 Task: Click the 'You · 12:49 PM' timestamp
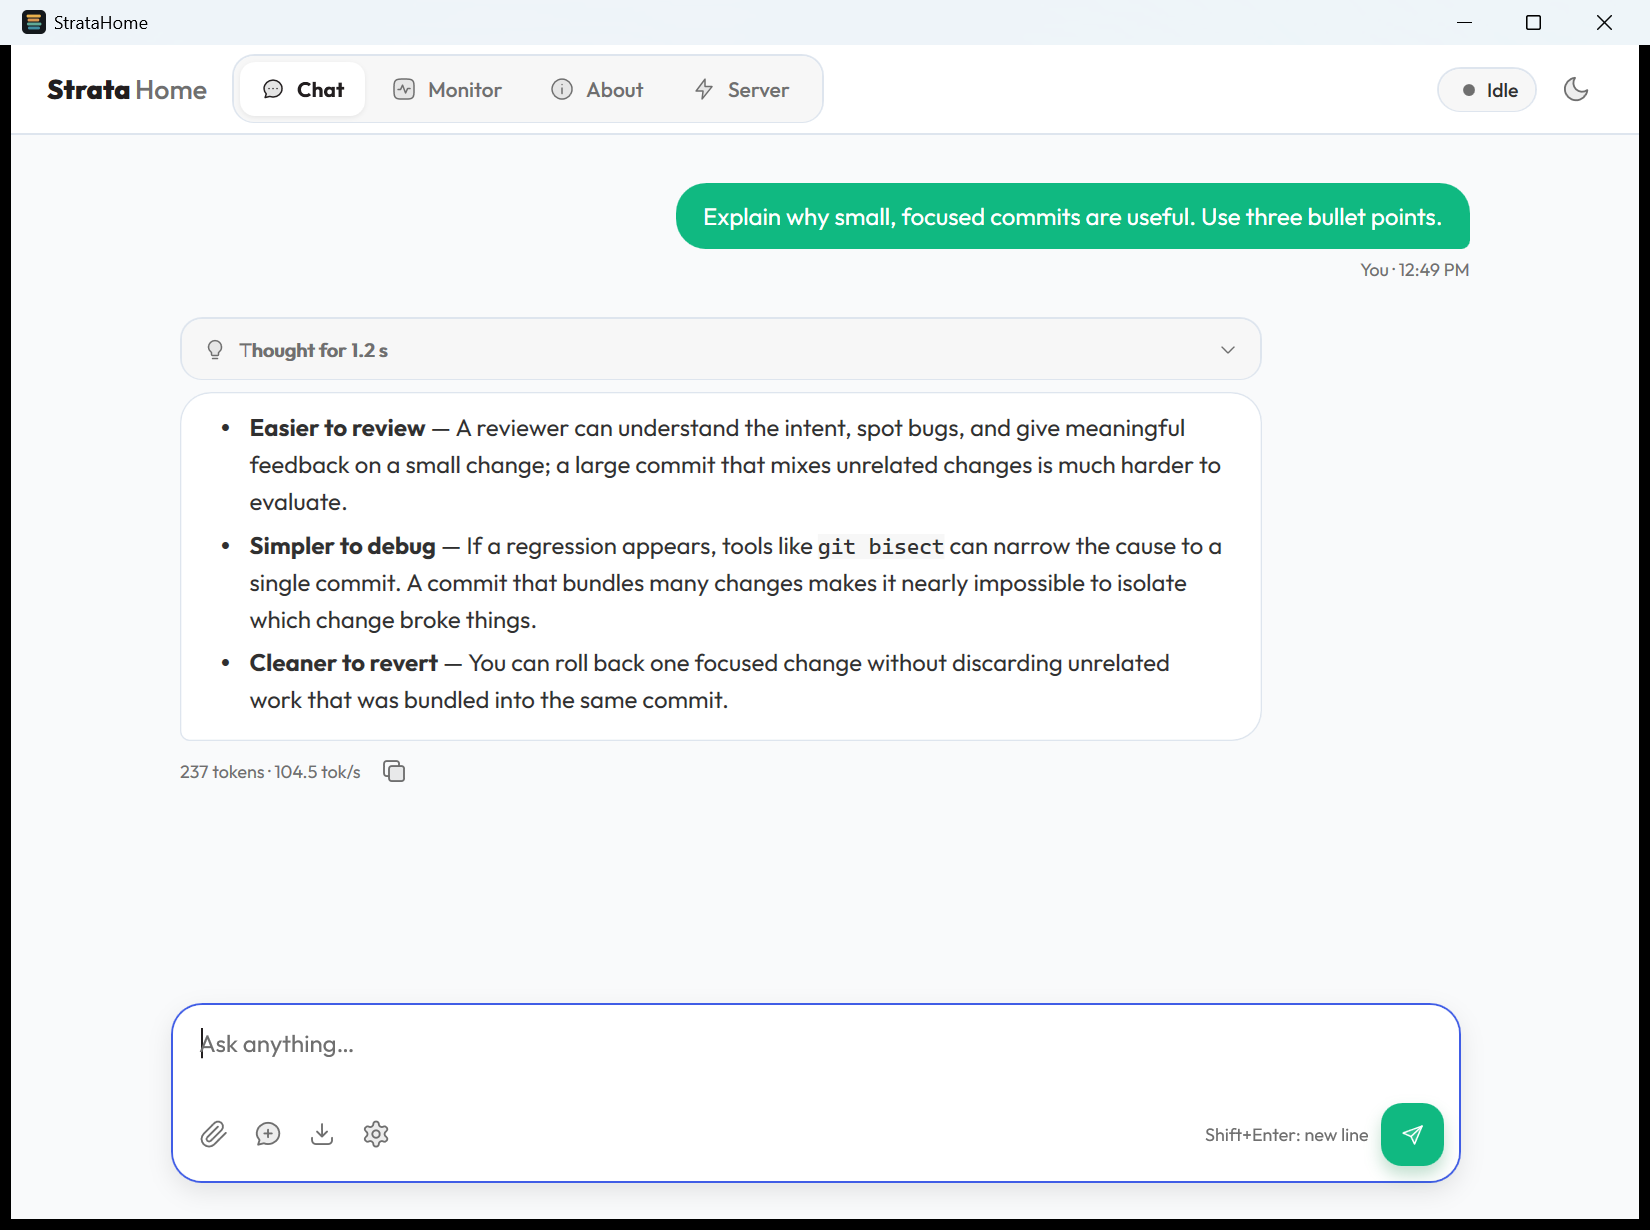click(x=1415, y=270)
